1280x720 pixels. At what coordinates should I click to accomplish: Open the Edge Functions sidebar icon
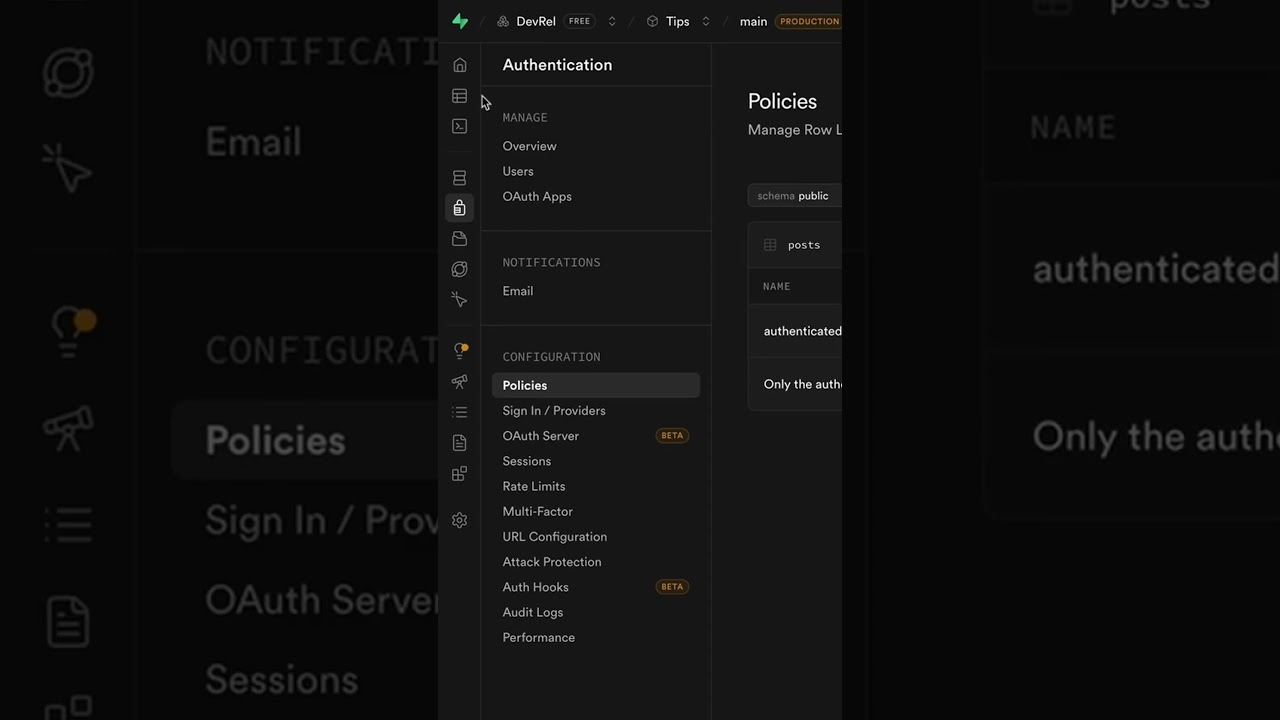tap(460, 269)
